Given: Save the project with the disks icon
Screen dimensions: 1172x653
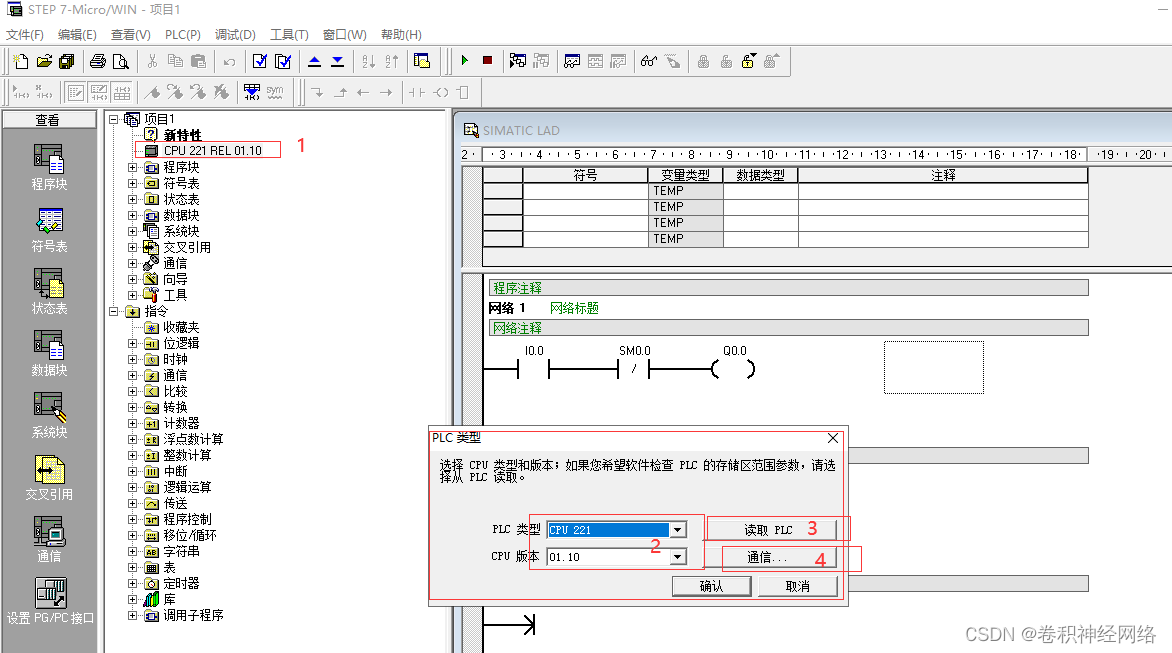Looking at the screenshot, I should (x=67, y=61).
